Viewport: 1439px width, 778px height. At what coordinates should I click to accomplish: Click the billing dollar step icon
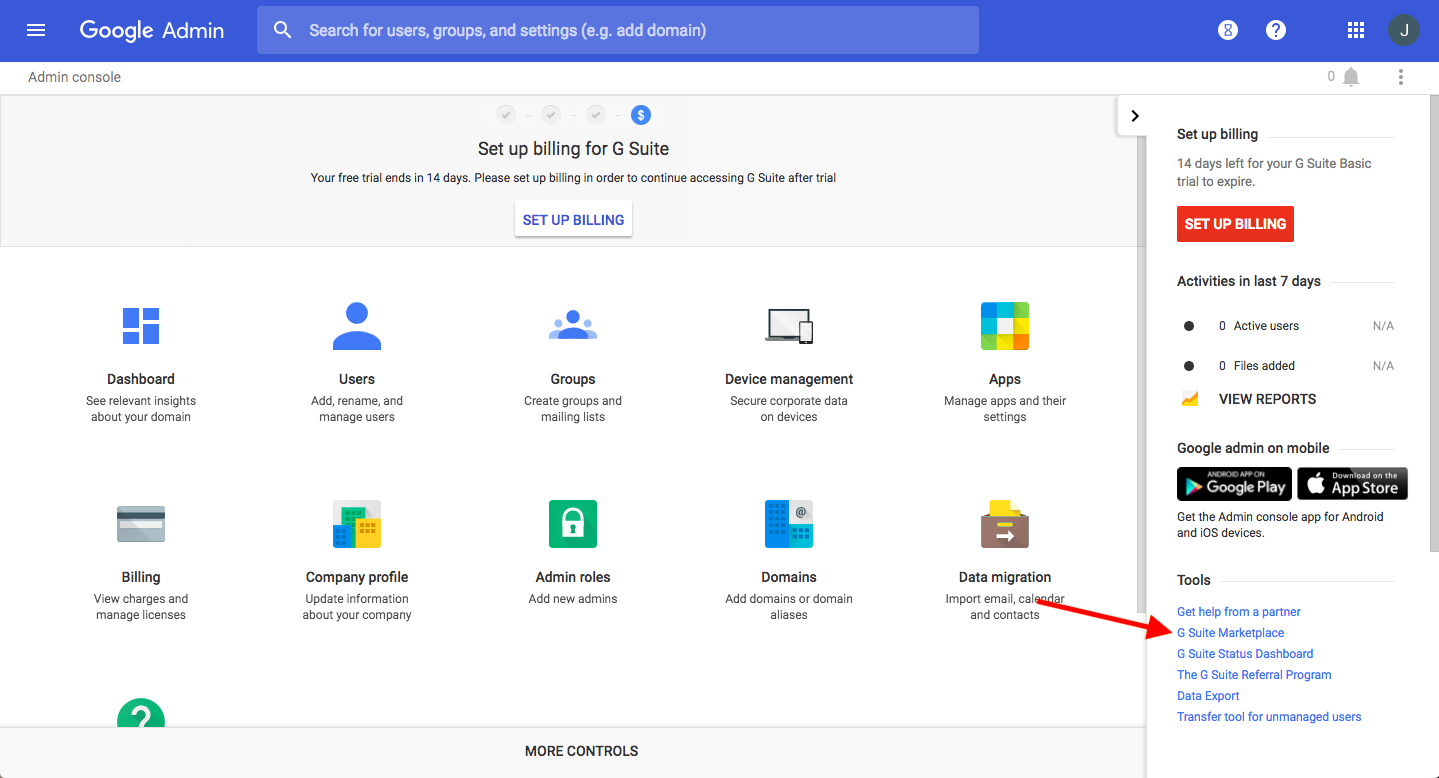click(x=641, y=115)
